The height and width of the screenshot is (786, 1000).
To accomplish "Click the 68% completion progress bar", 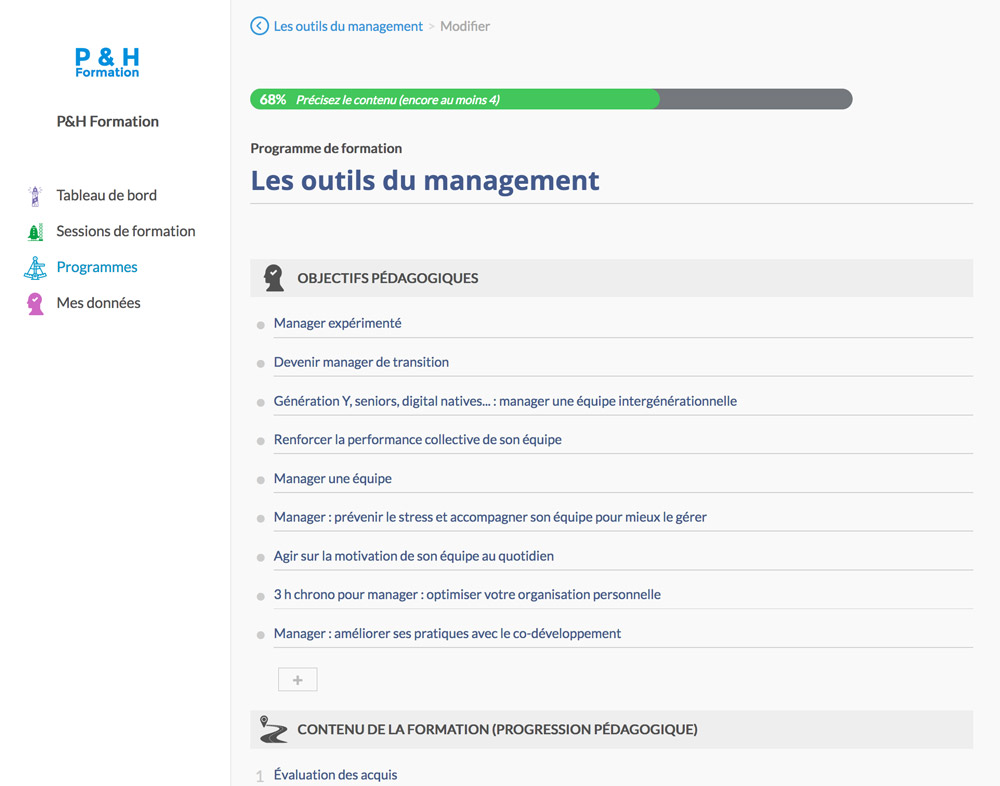I will tap(550, 99).
